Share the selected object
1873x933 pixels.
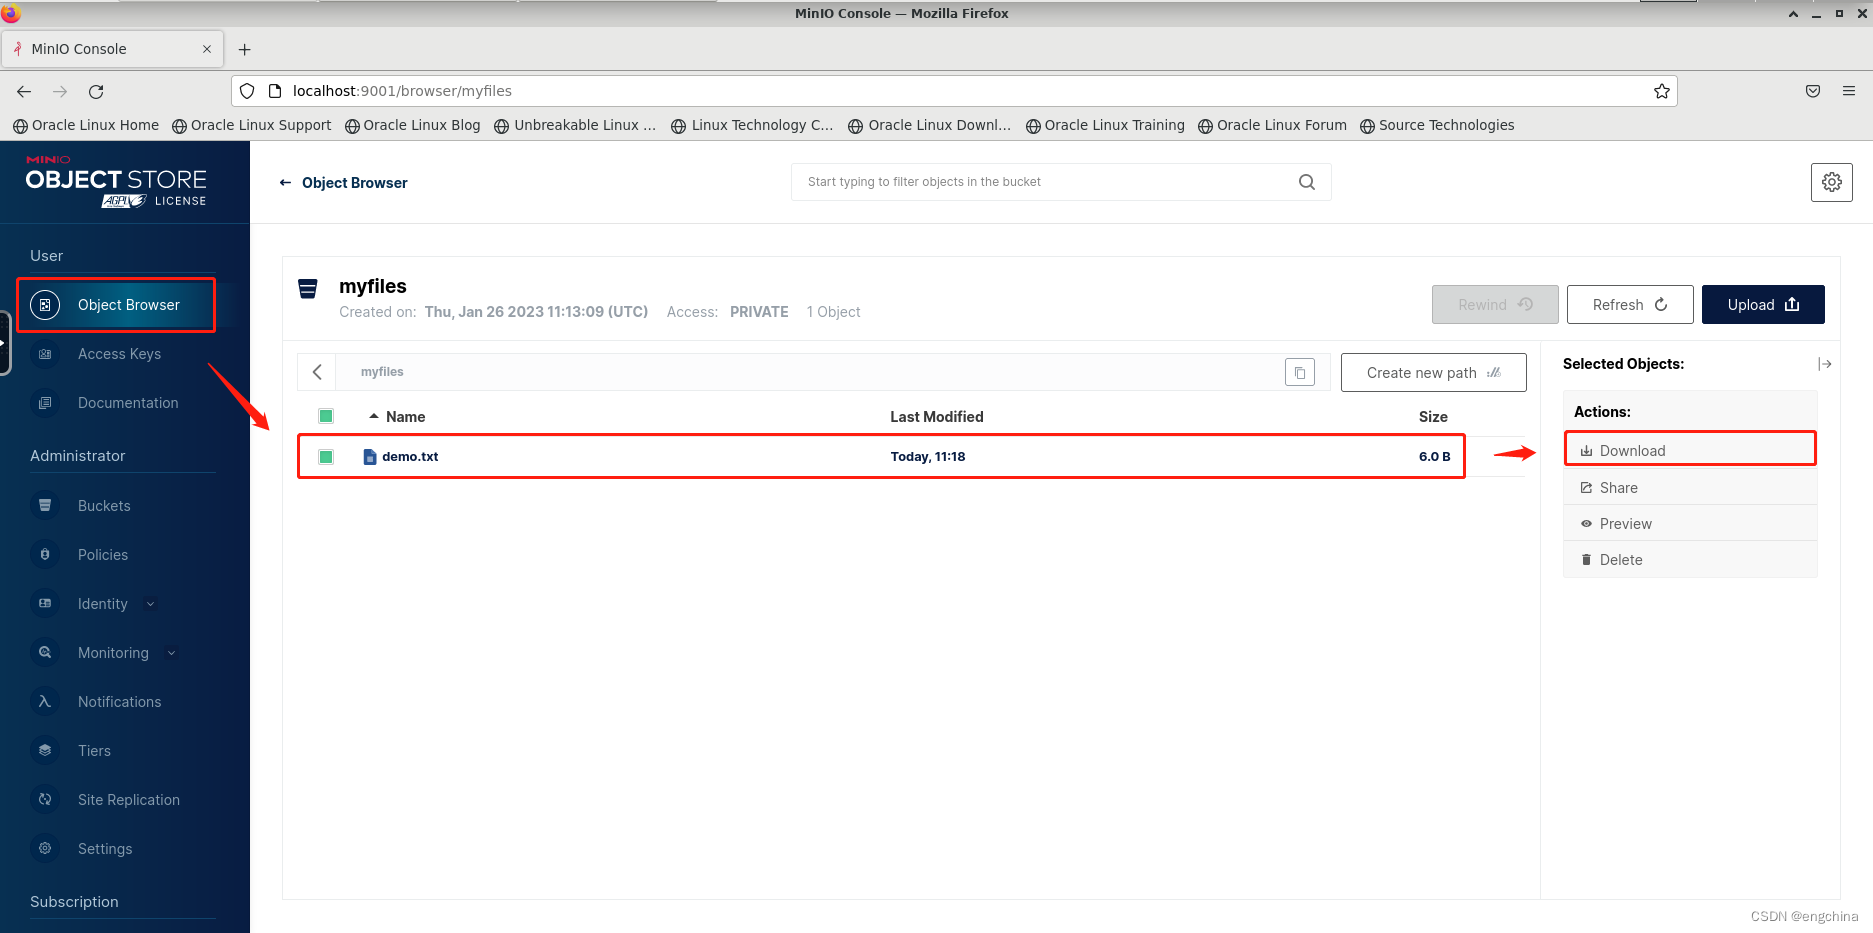1690,488
